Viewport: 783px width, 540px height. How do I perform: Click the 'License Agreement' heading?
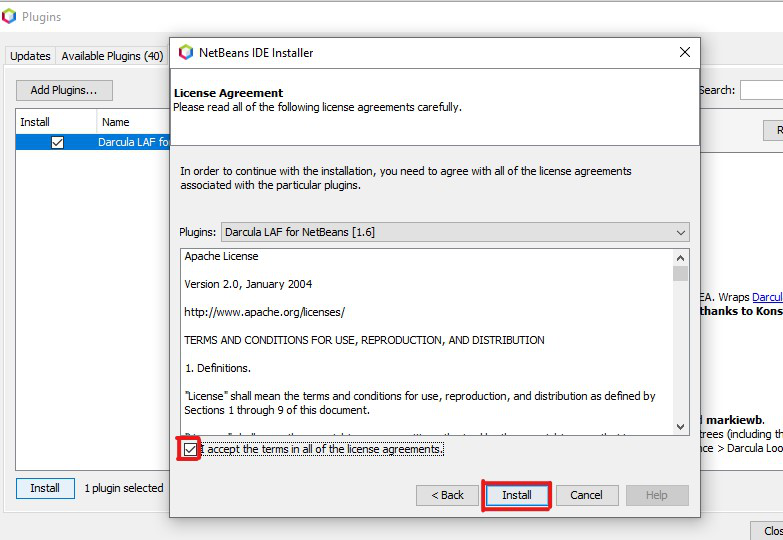pyautogui.click(x=228, y=93)
